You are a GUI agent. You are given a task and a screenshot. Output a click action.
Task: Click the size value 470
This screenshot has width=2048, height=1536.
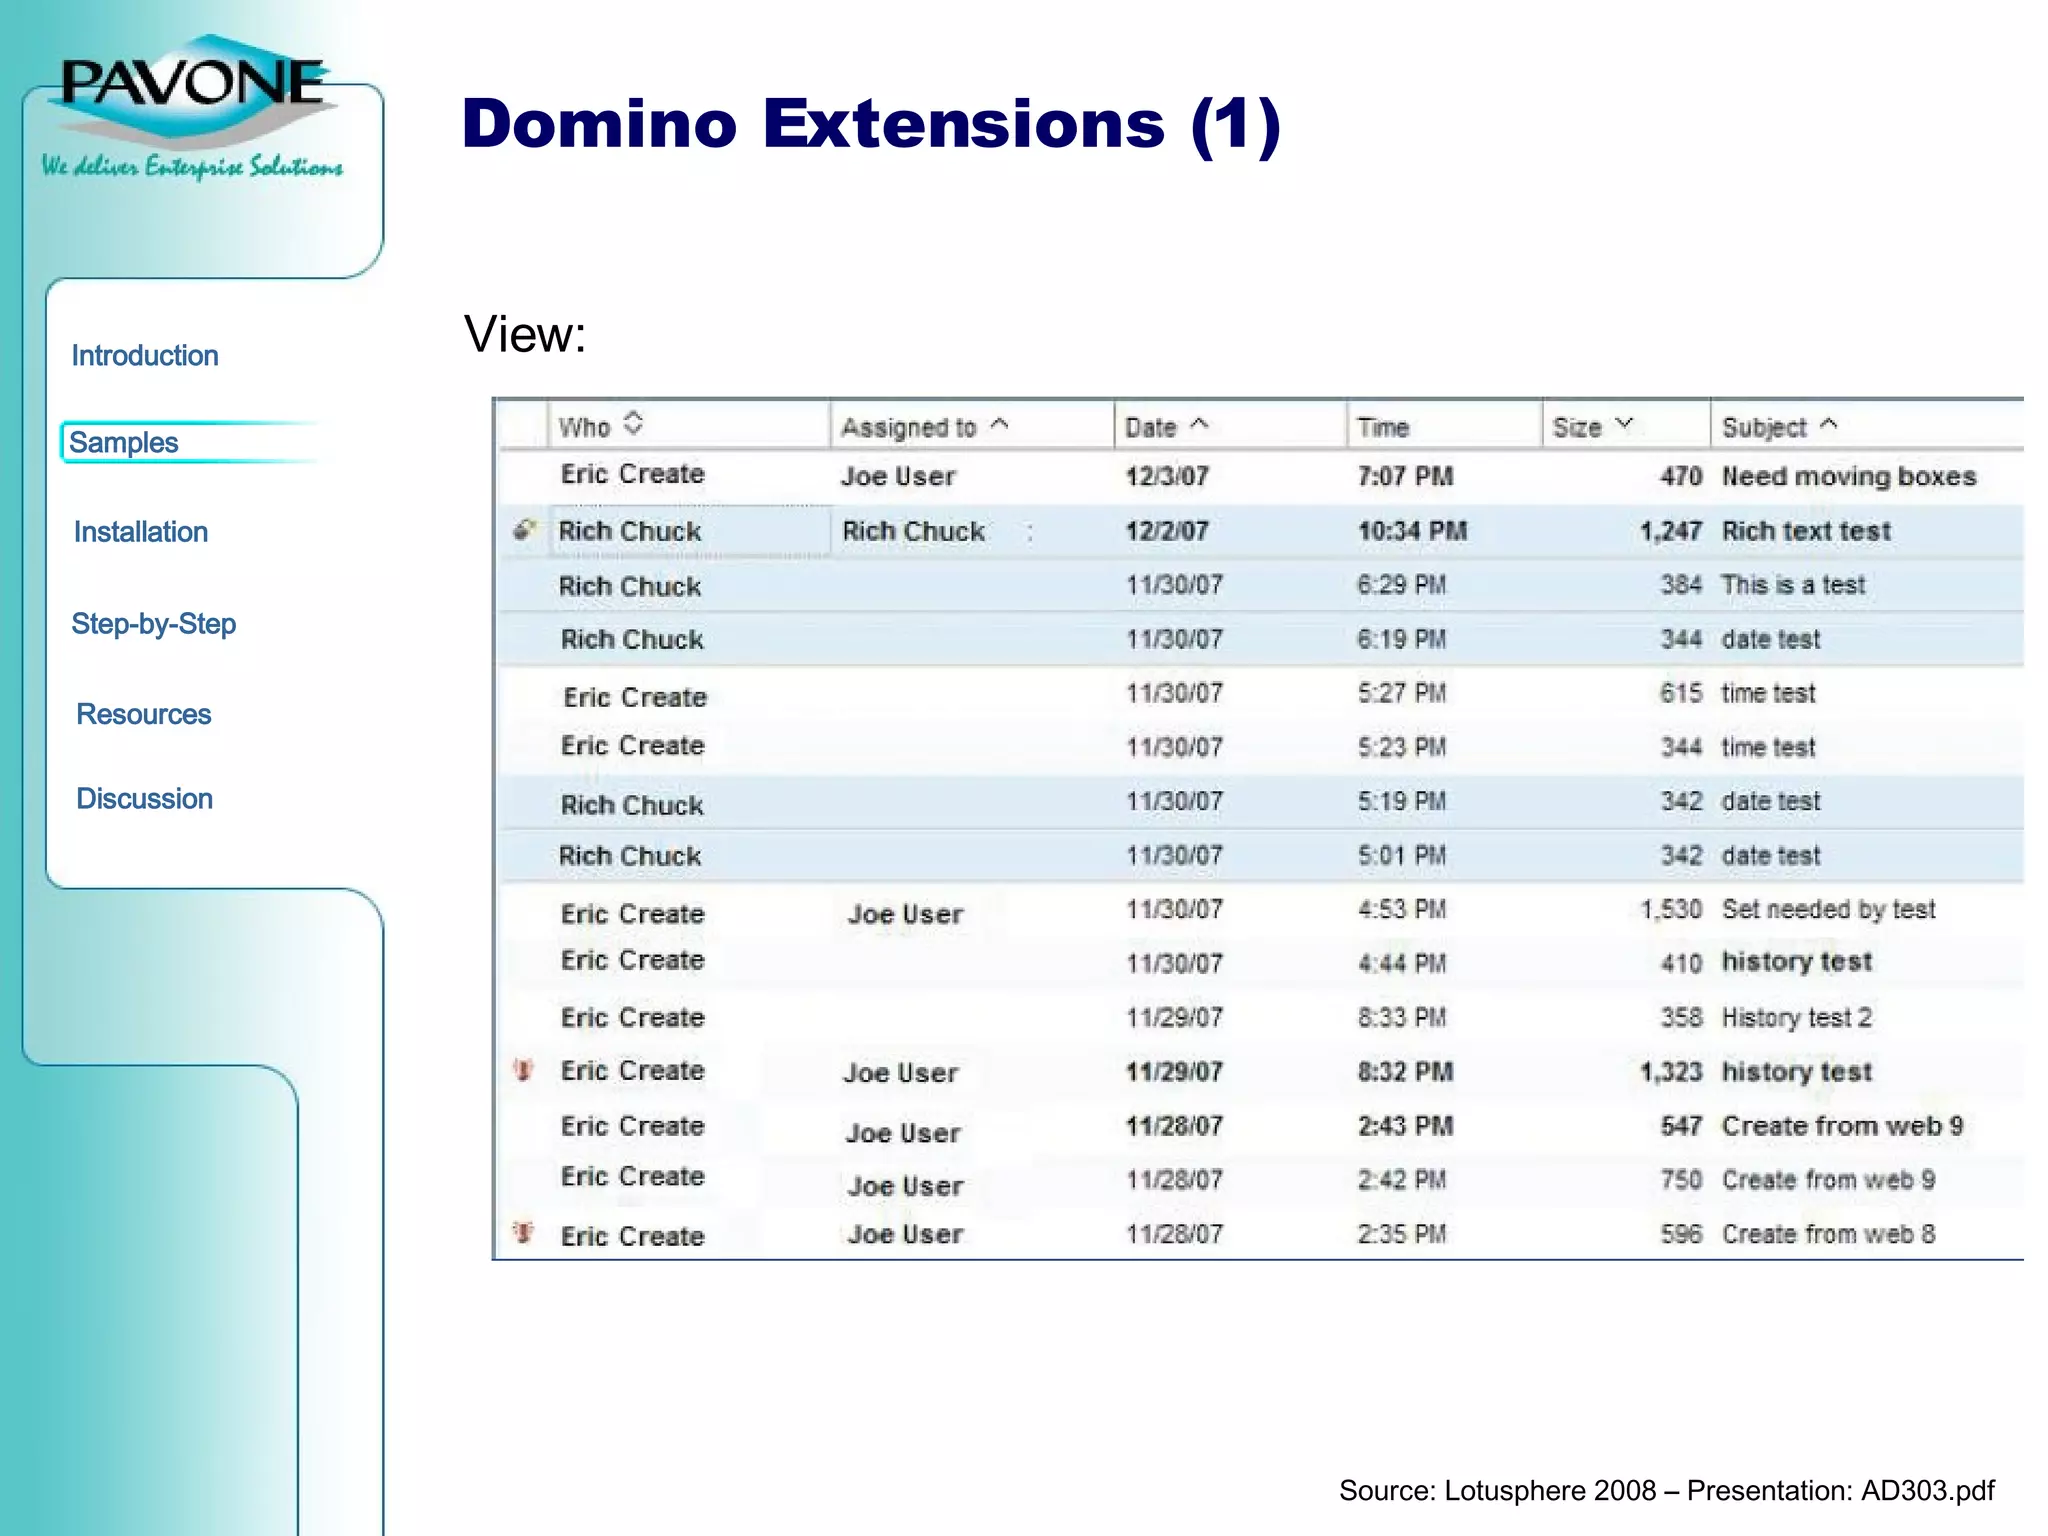click(x=1681, y=477)
